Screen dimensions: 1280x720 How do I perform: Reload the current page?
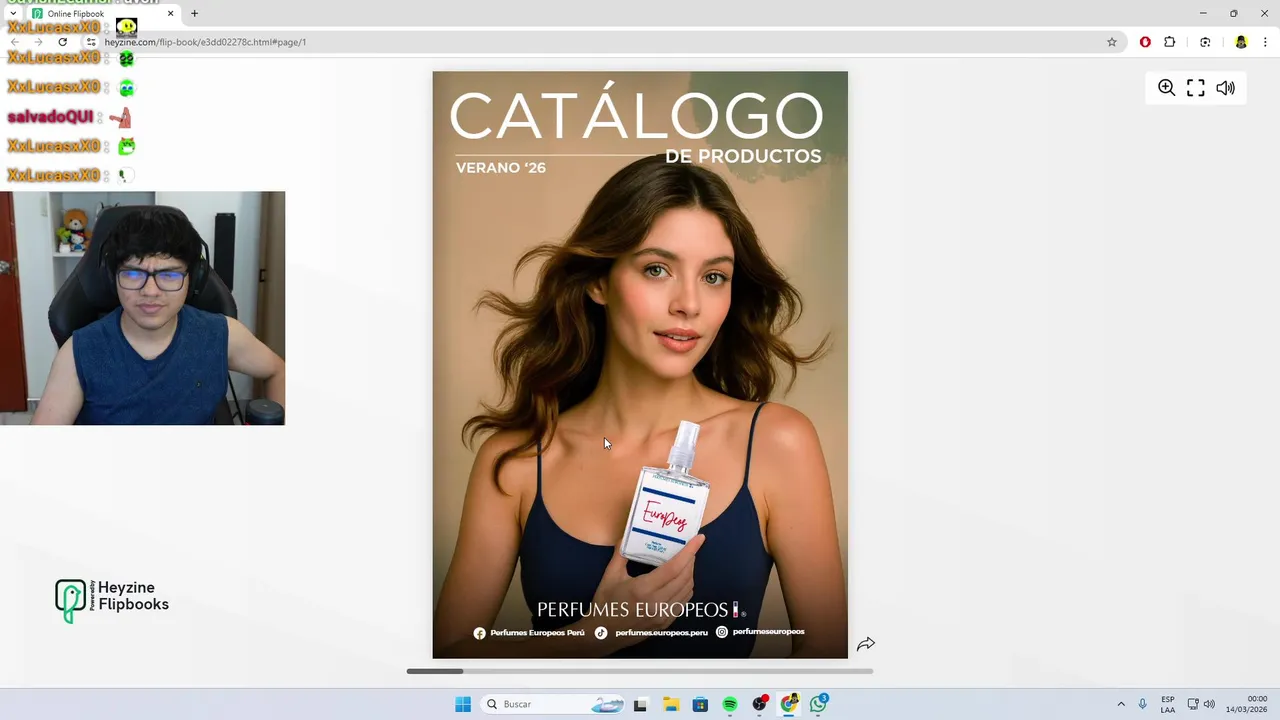[x=63, y=42]
